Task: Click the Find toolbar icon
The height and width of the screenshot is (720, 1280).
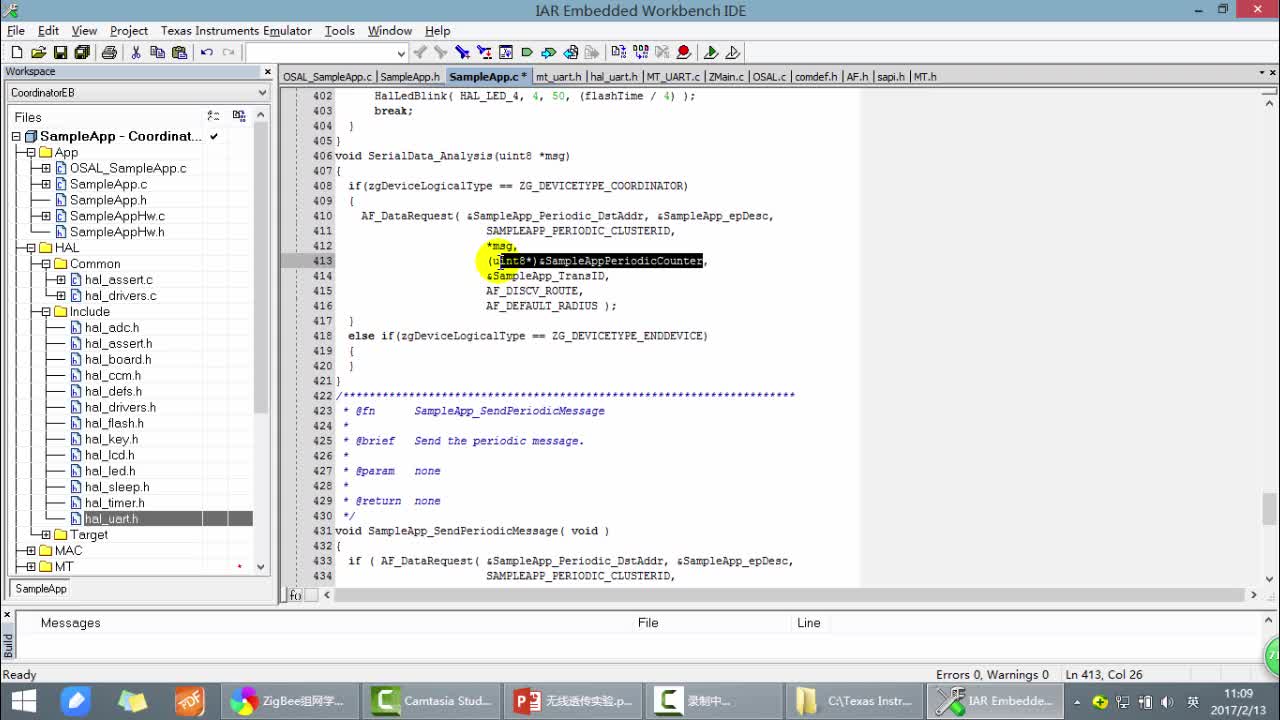Action: [462, 52]
